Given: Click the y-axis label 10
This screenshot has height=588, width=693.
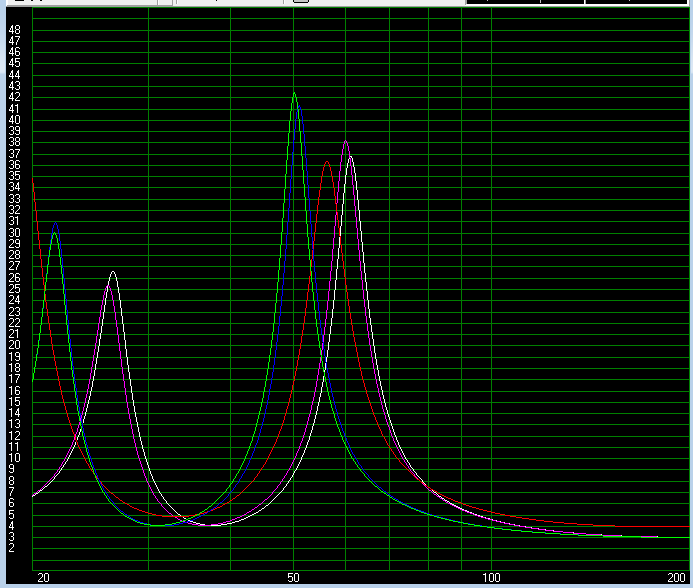Looking at the screenshot, I should 14,458.
